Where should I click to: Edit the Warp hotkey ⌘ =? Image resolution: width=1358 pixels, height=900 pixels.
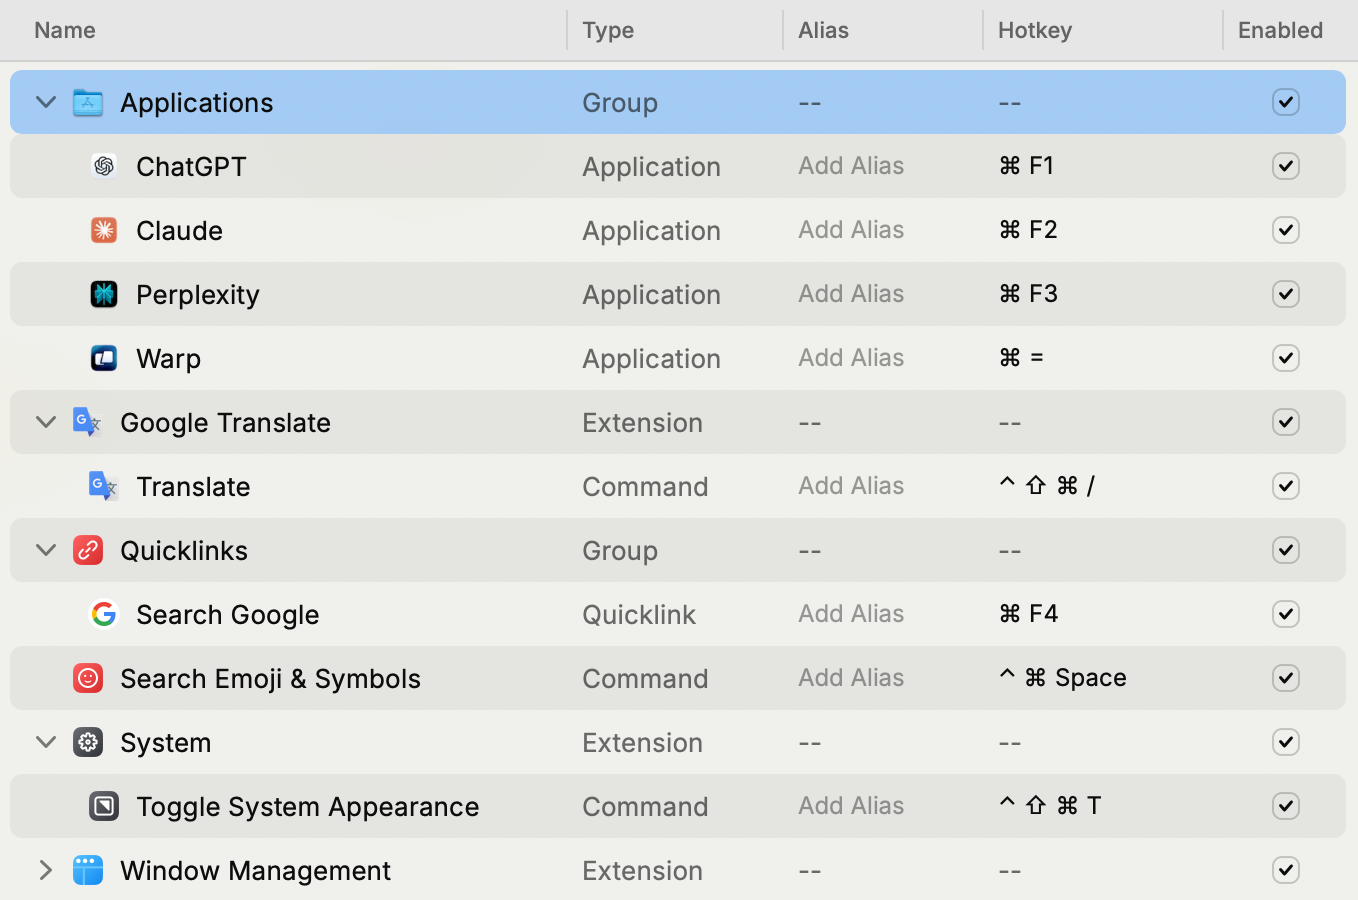1021,358
